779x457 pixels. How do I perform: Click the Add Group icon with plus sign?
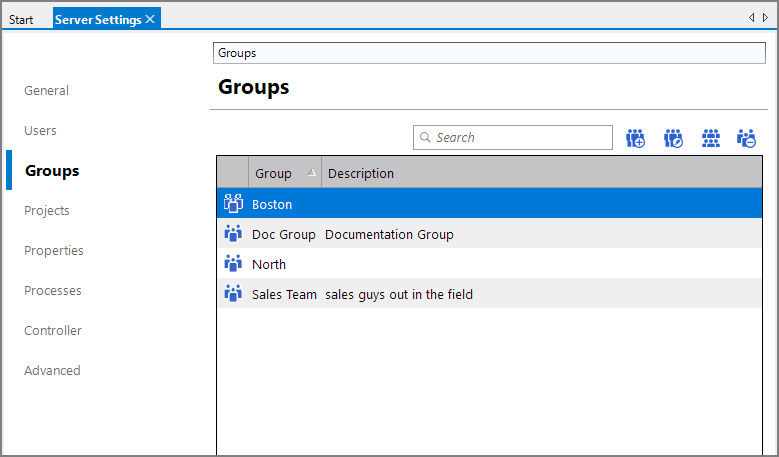[x=635, y=138]
